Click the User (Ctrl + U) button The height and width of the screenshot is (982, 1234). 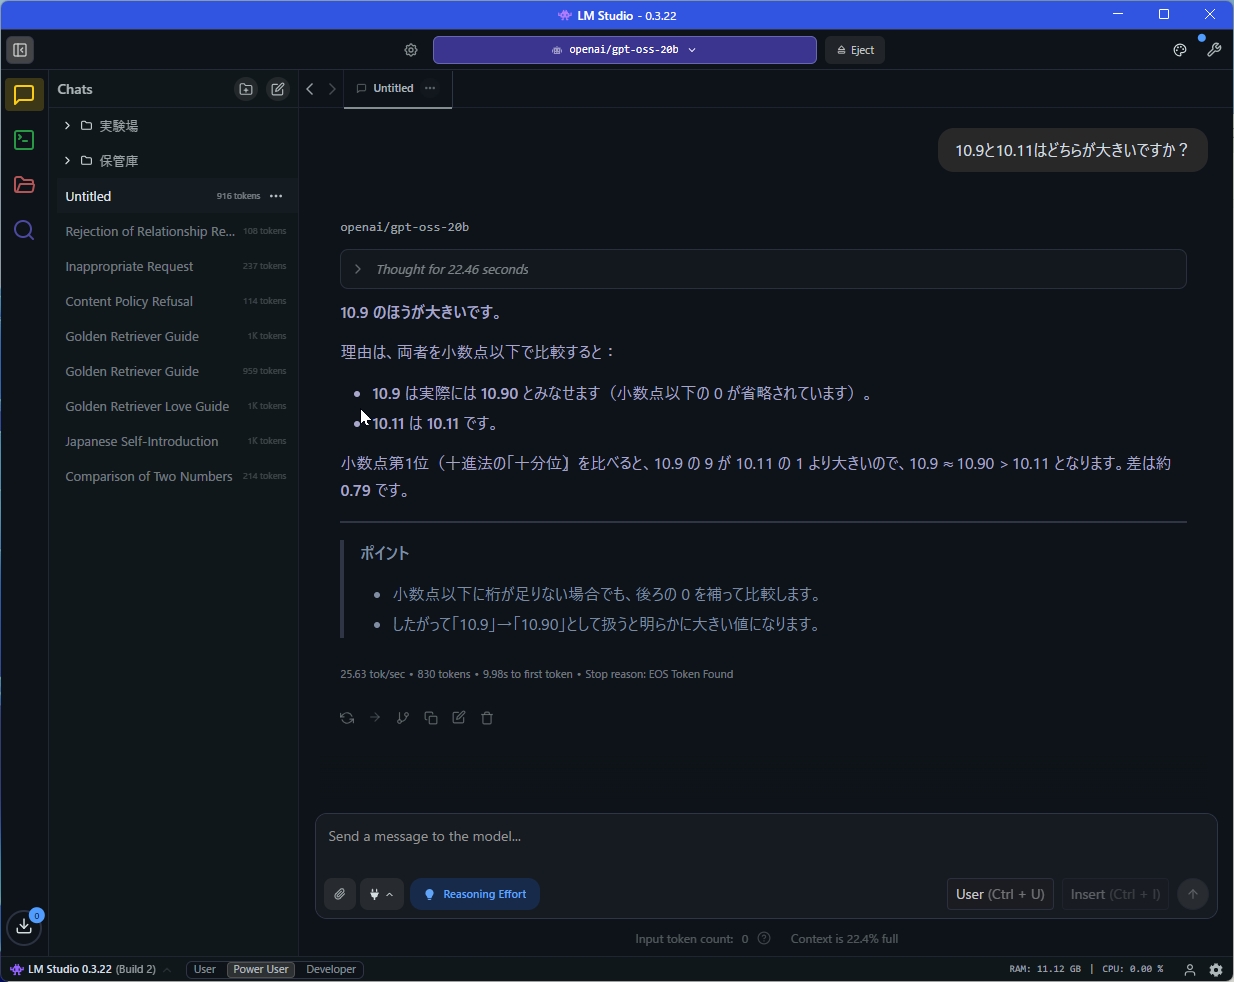tap(1000, 894)
